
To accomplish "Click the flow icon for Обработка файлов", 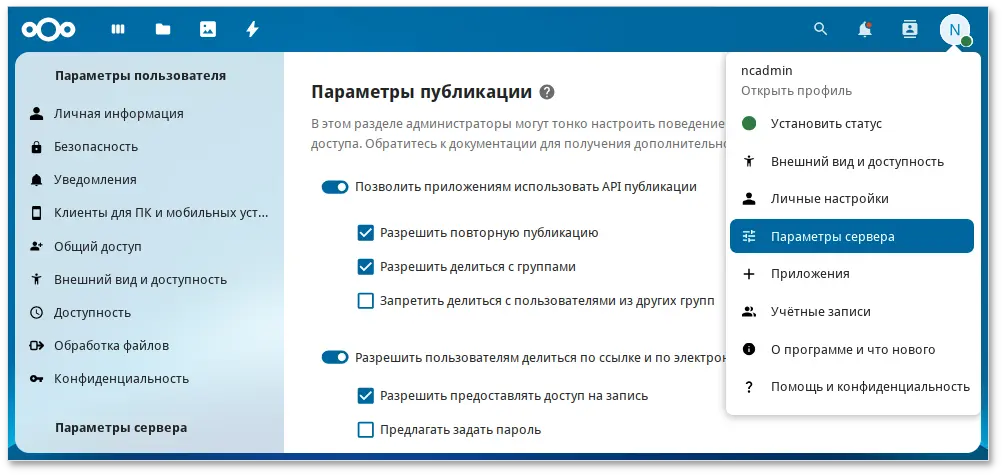I will 36,346.
